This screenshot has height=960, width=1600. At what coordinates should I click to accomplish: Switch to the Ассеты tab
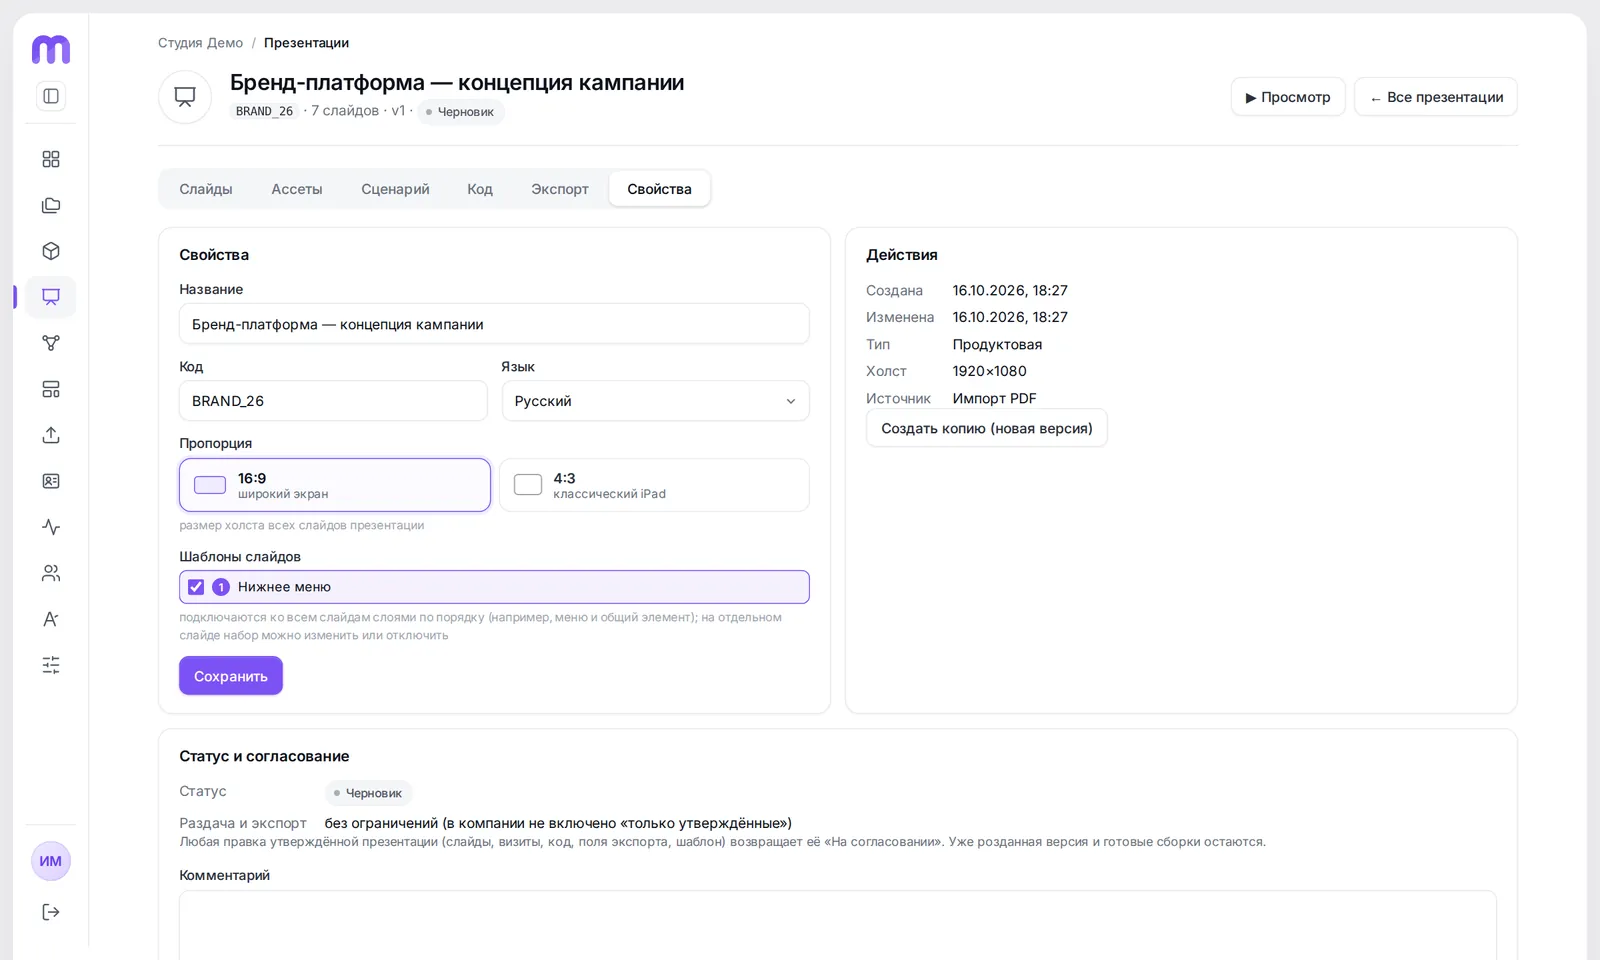tap(297, 189)
